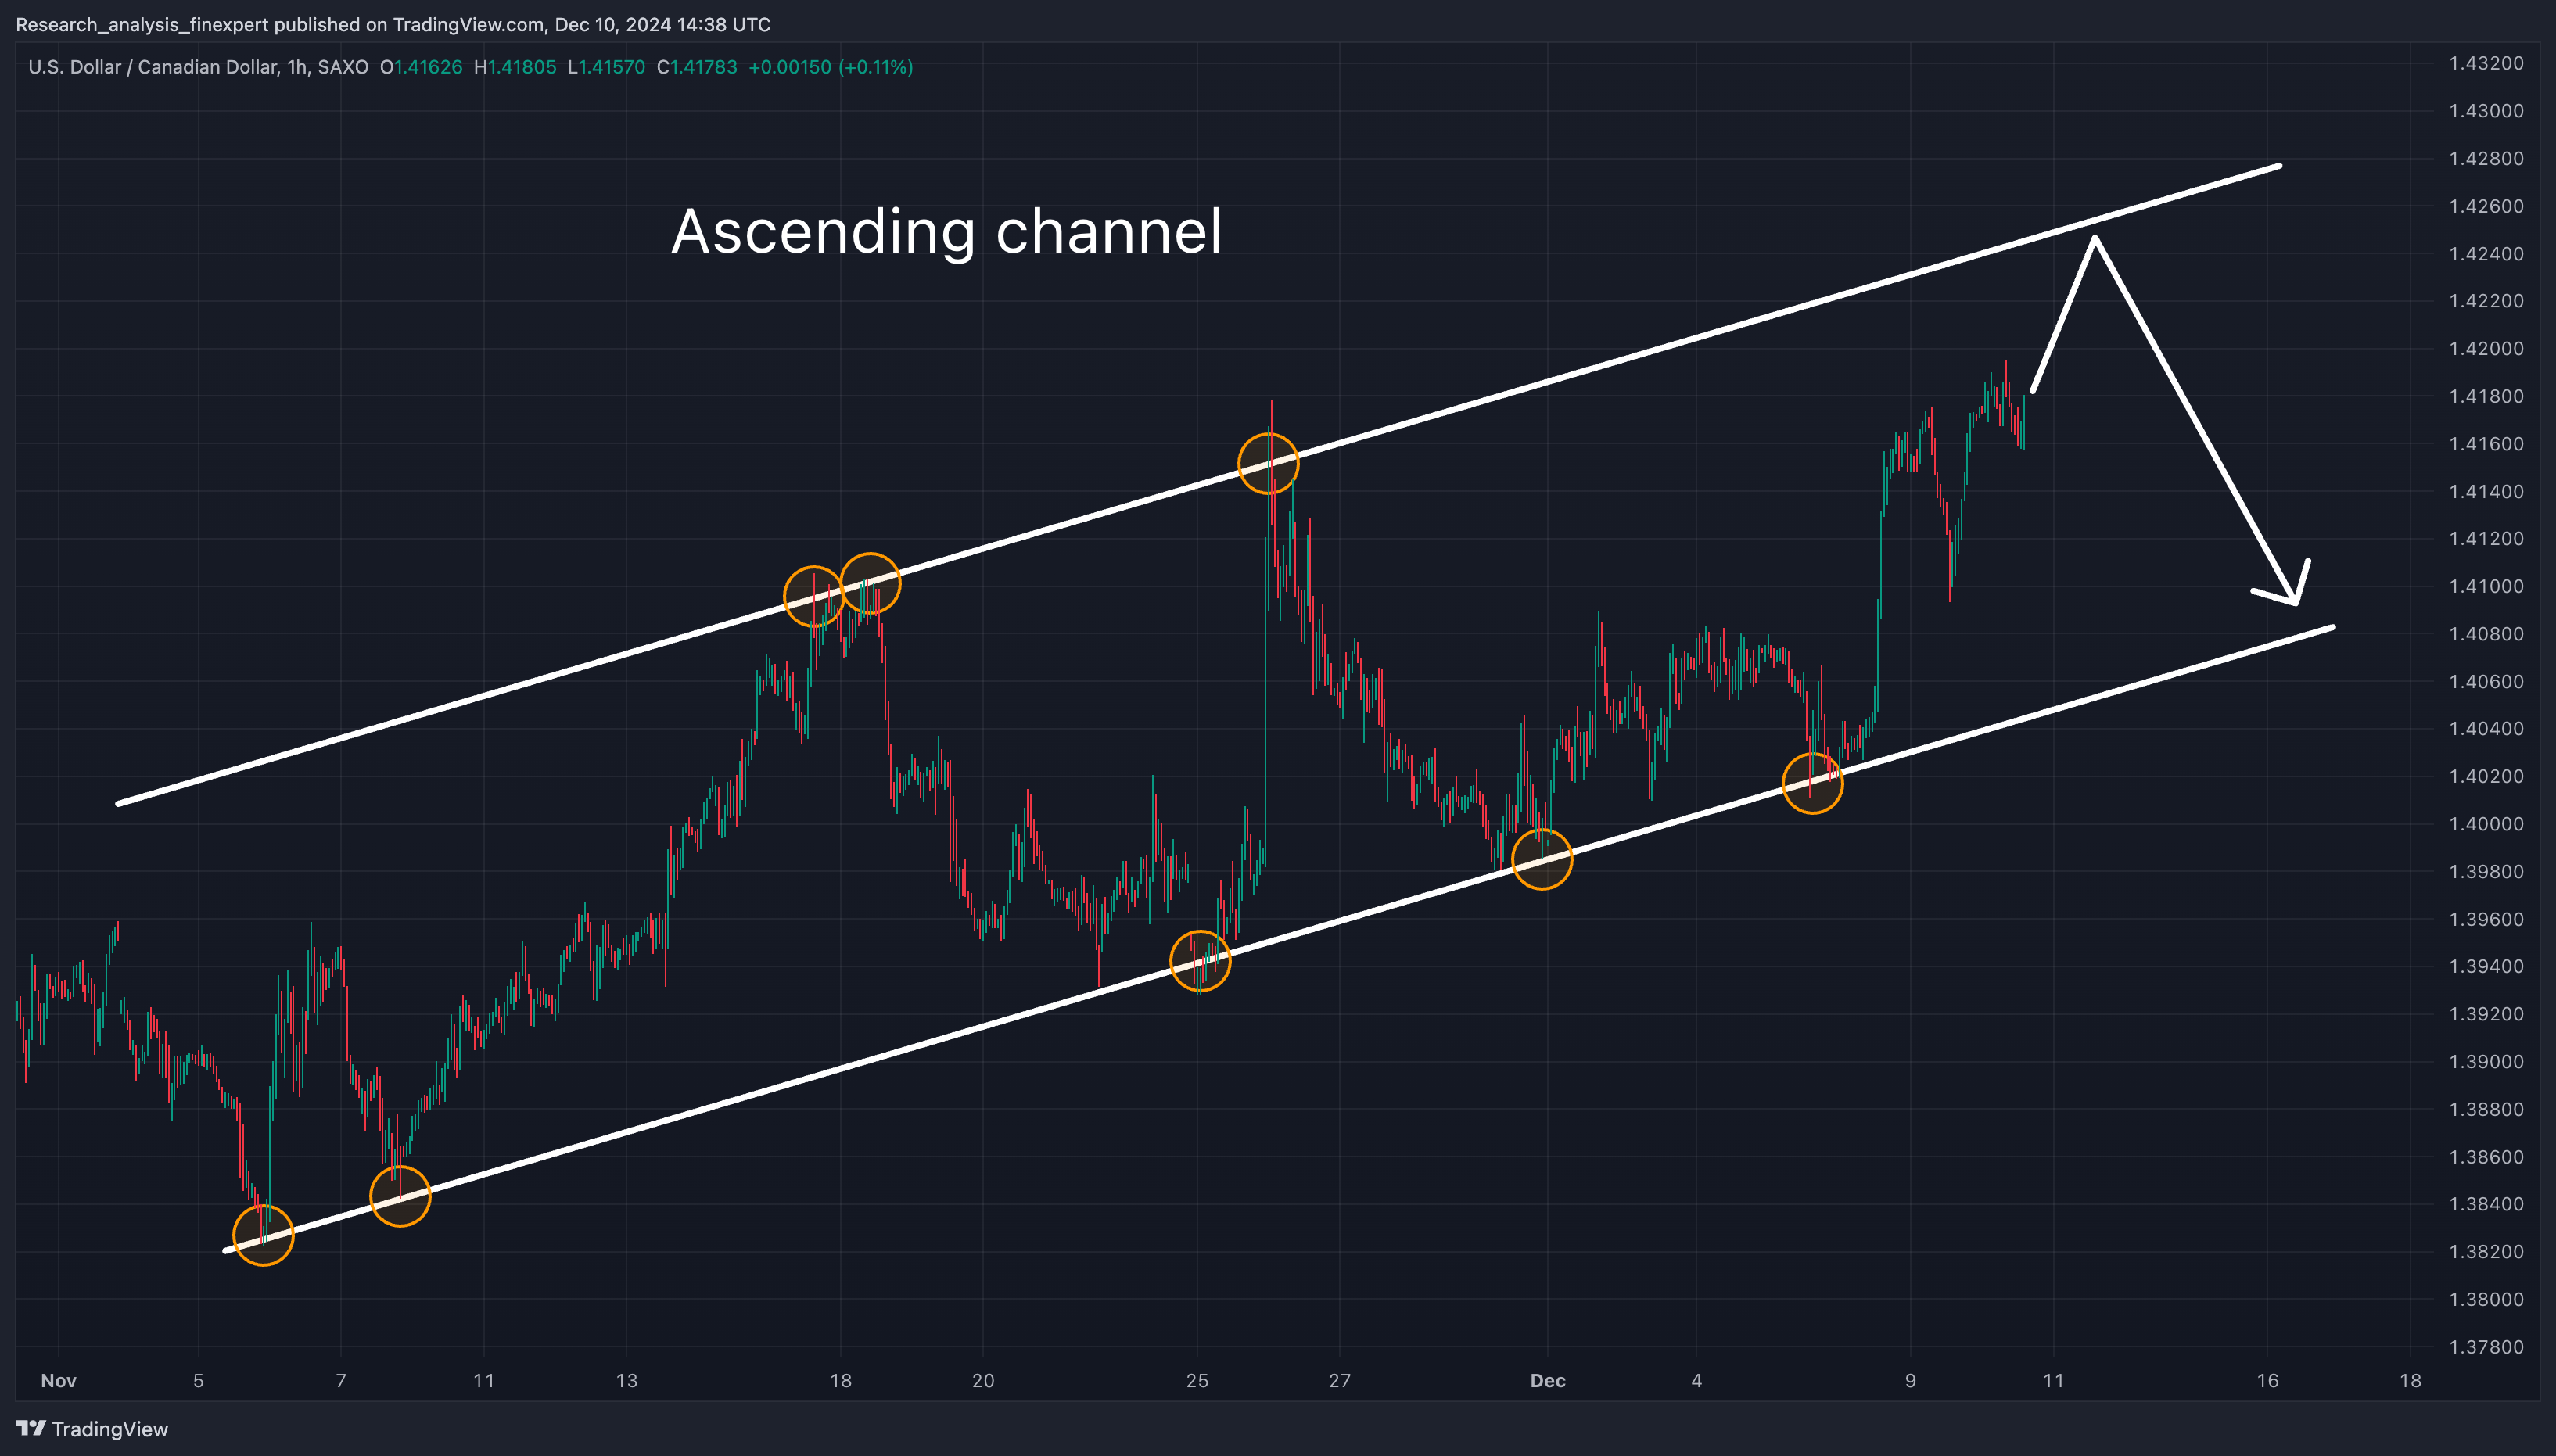Click price label 1.40000
This screenshot has height=1456, width=2556.
click(2486, 824)
